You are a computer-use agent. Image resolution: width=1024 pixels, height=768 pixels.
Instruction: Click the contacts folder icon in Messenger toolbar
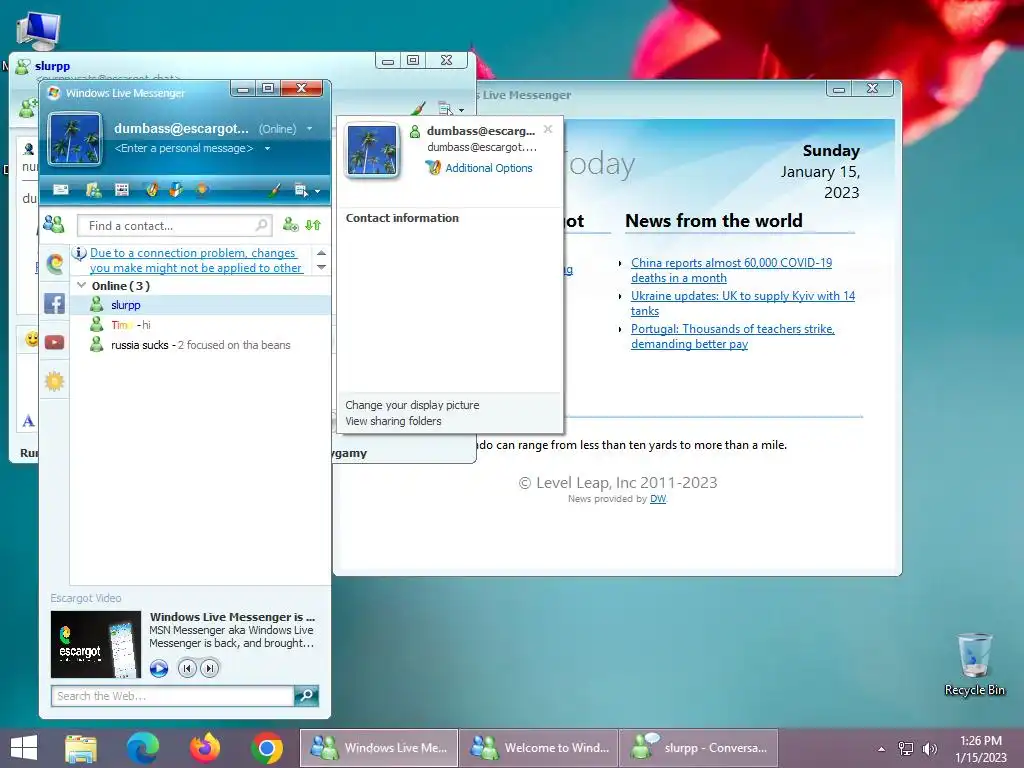(x=93, y=190)
